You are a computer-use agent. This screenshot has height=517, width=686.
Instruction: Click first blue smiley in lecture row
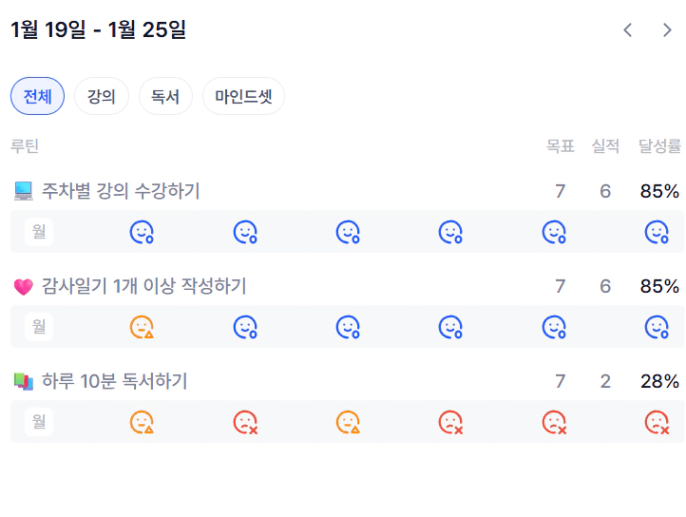142,232
